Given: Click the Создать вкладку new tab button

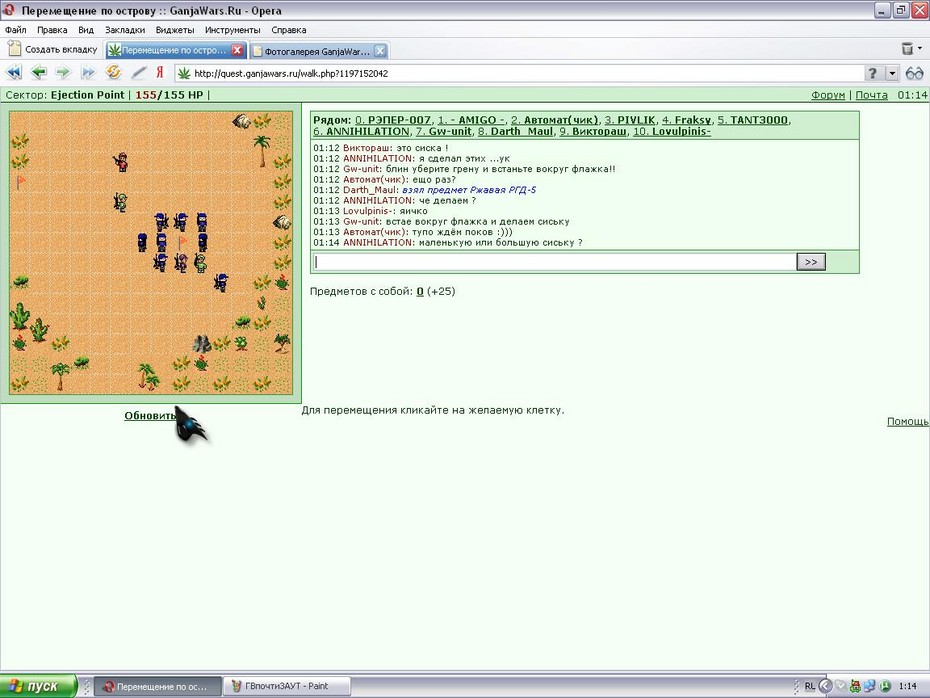Looking at the screenshot, I should [x=53, y=49].
